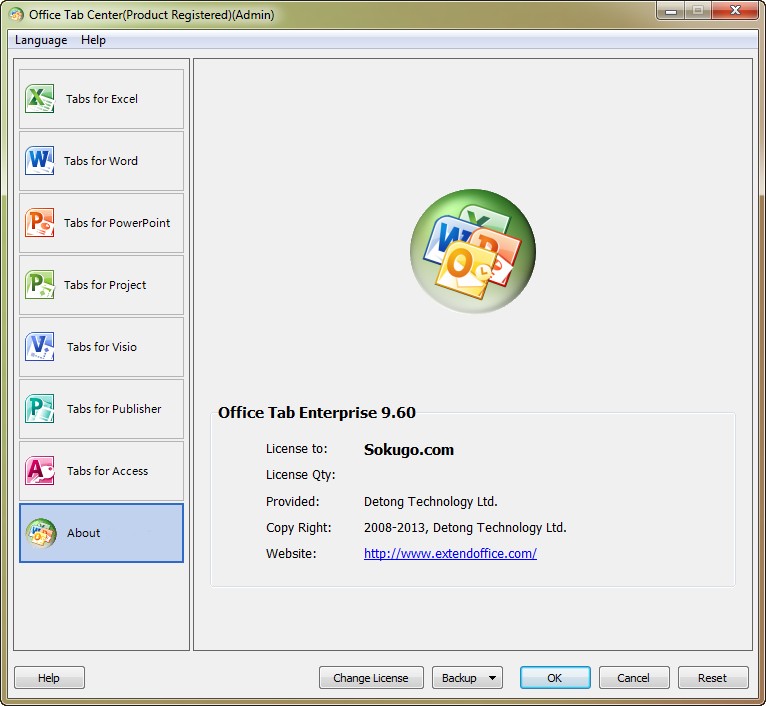Click the Cancel button
Image resolution: width=766 pixels, height=706 pixels.
pyautogui.click(x=634, y=678)
